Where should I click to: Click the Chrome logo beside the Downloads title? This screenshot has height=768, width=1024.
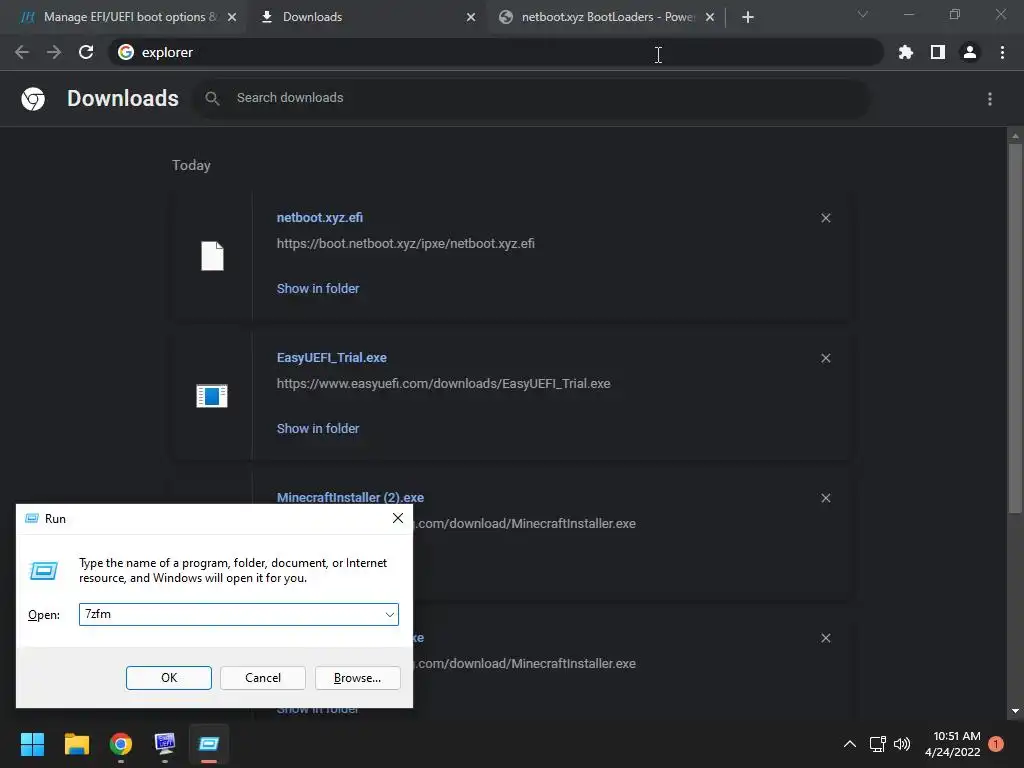(33, 99)
